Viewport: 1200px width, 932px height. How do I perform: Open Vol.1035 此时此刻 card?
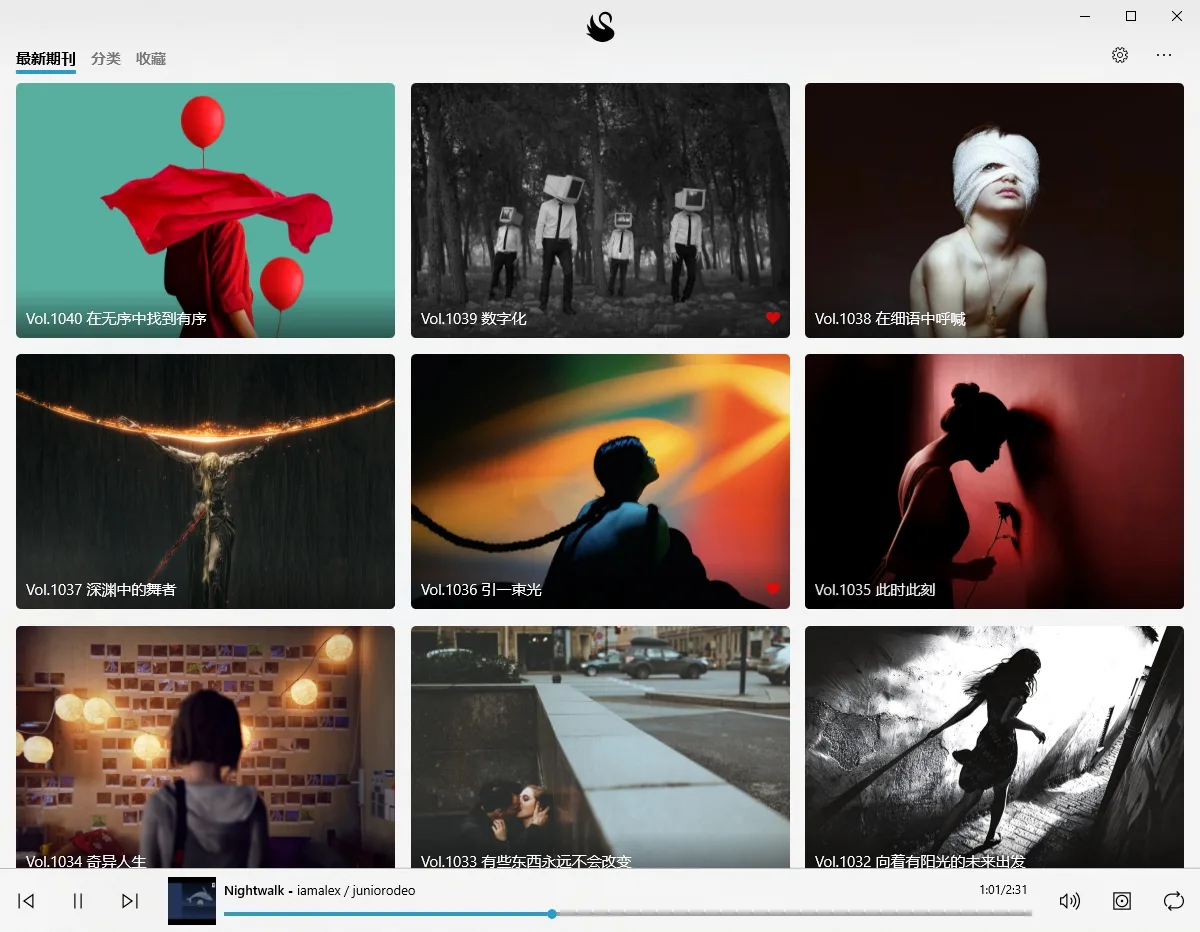(994, 481)
